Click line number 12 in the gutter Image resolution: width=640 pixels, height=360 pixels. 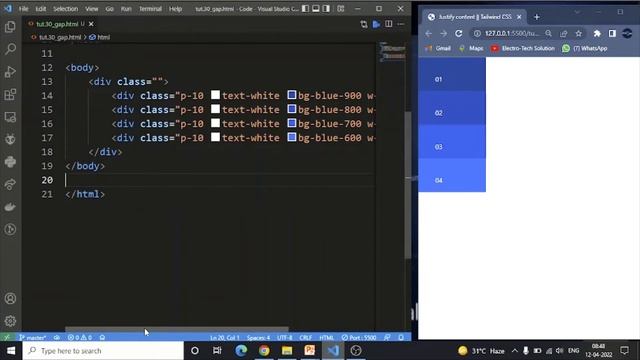click(47, 68)
